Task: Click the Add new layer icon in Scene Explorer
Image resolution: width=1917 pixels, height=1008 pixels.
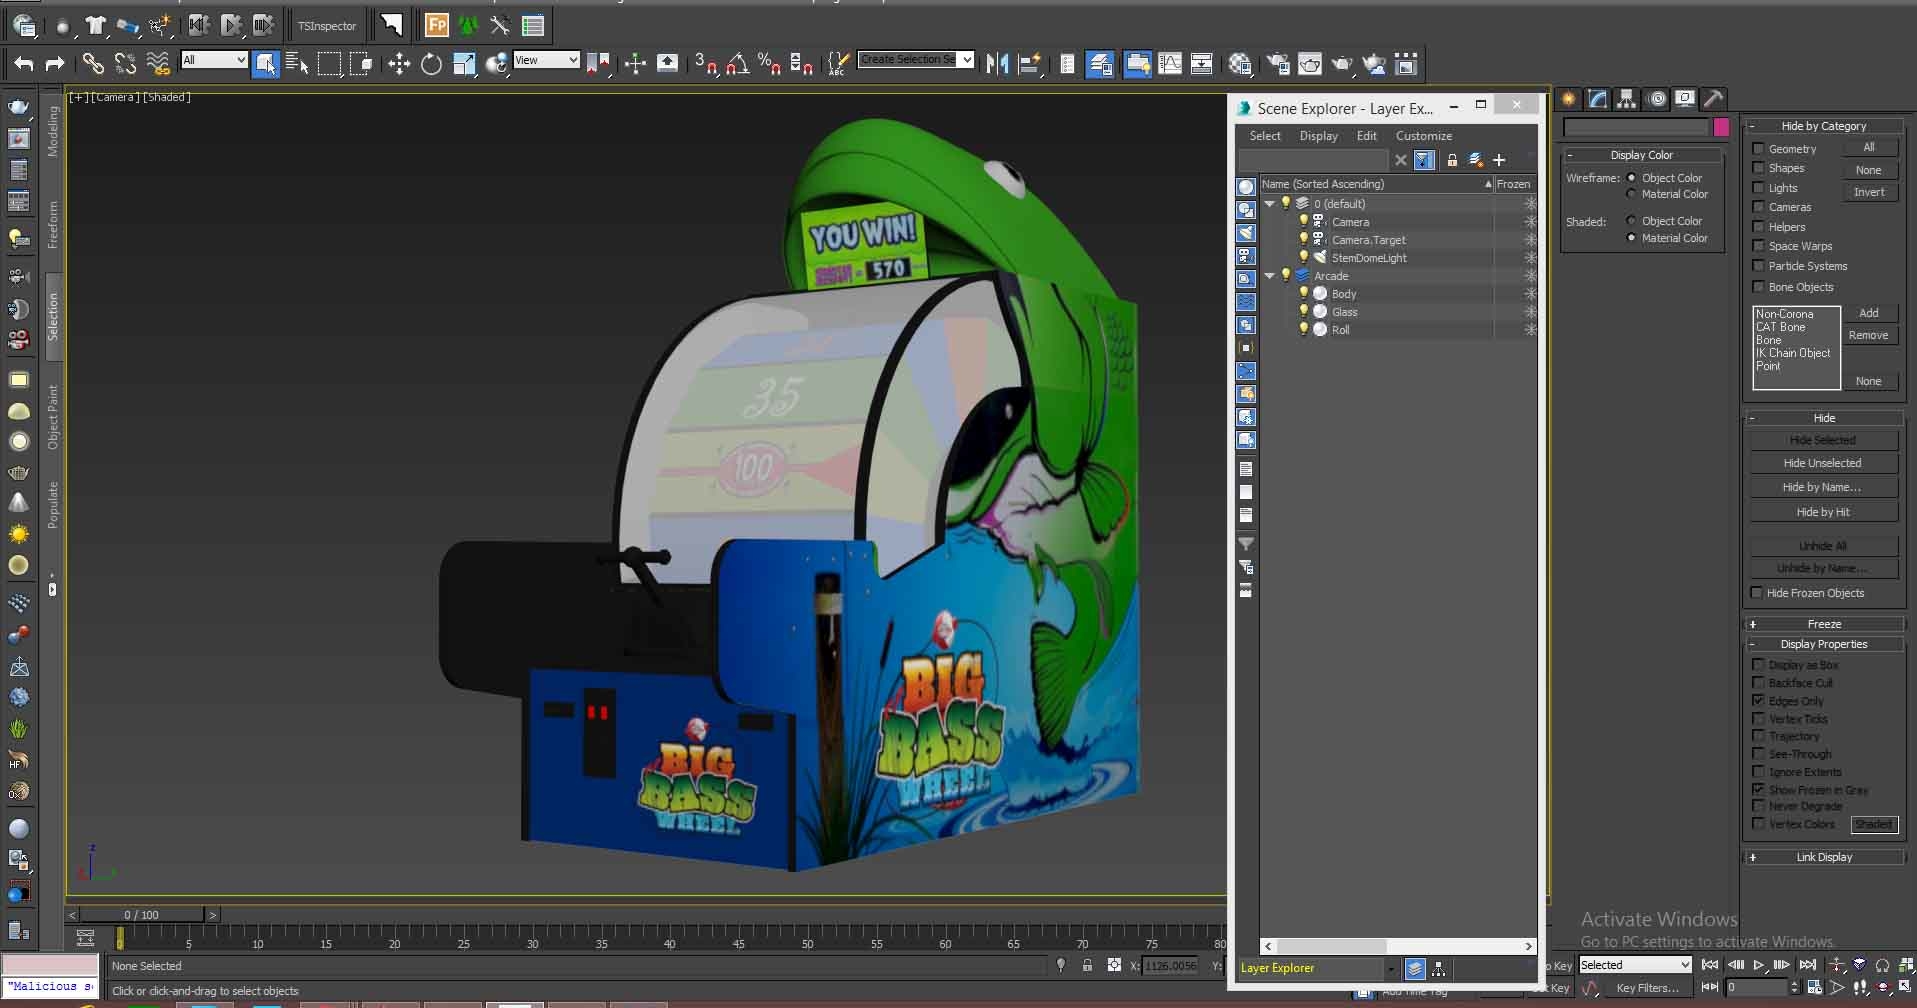Action: click(x=1499, y=160)
